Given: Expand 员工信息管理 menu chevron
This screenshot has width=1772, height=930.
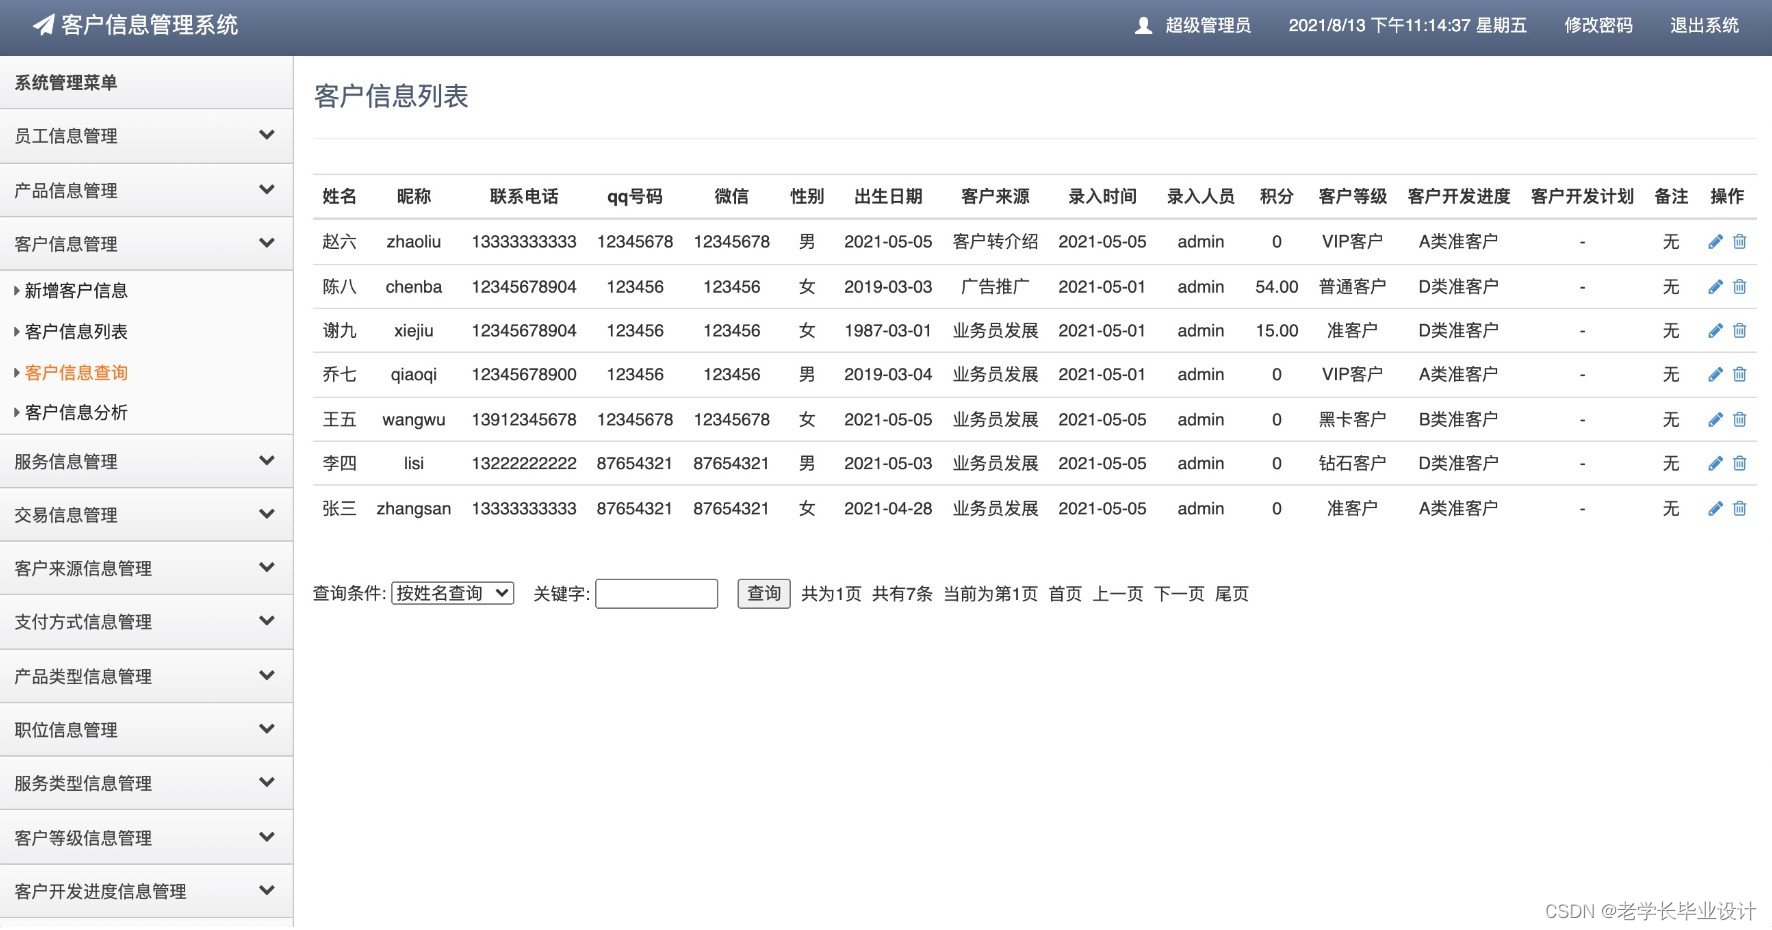Looking at the screenshot, I should pos(267,134).
